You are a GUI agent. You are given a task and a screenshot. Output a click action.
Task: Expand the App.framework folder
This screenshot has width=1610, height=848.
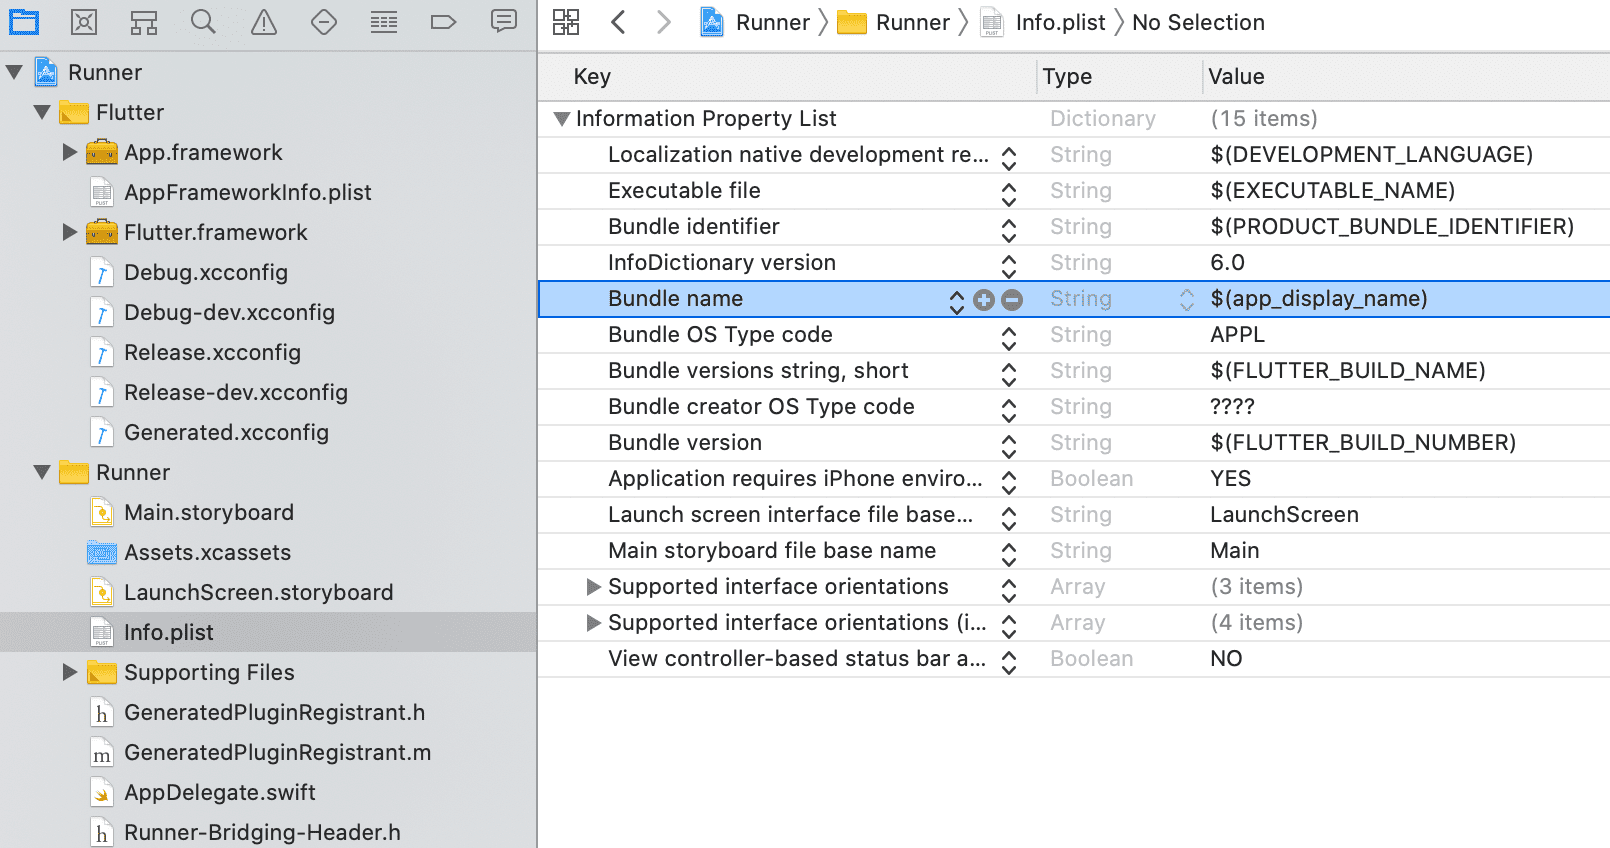pyautogui.click(x=69, y=152)
